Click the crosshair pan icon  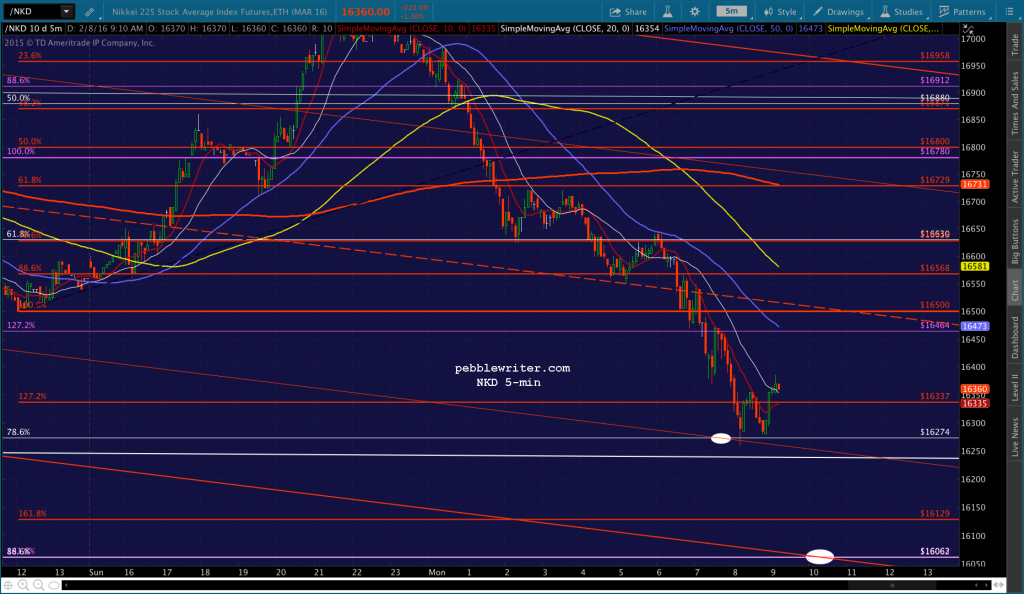click(8, 585)
